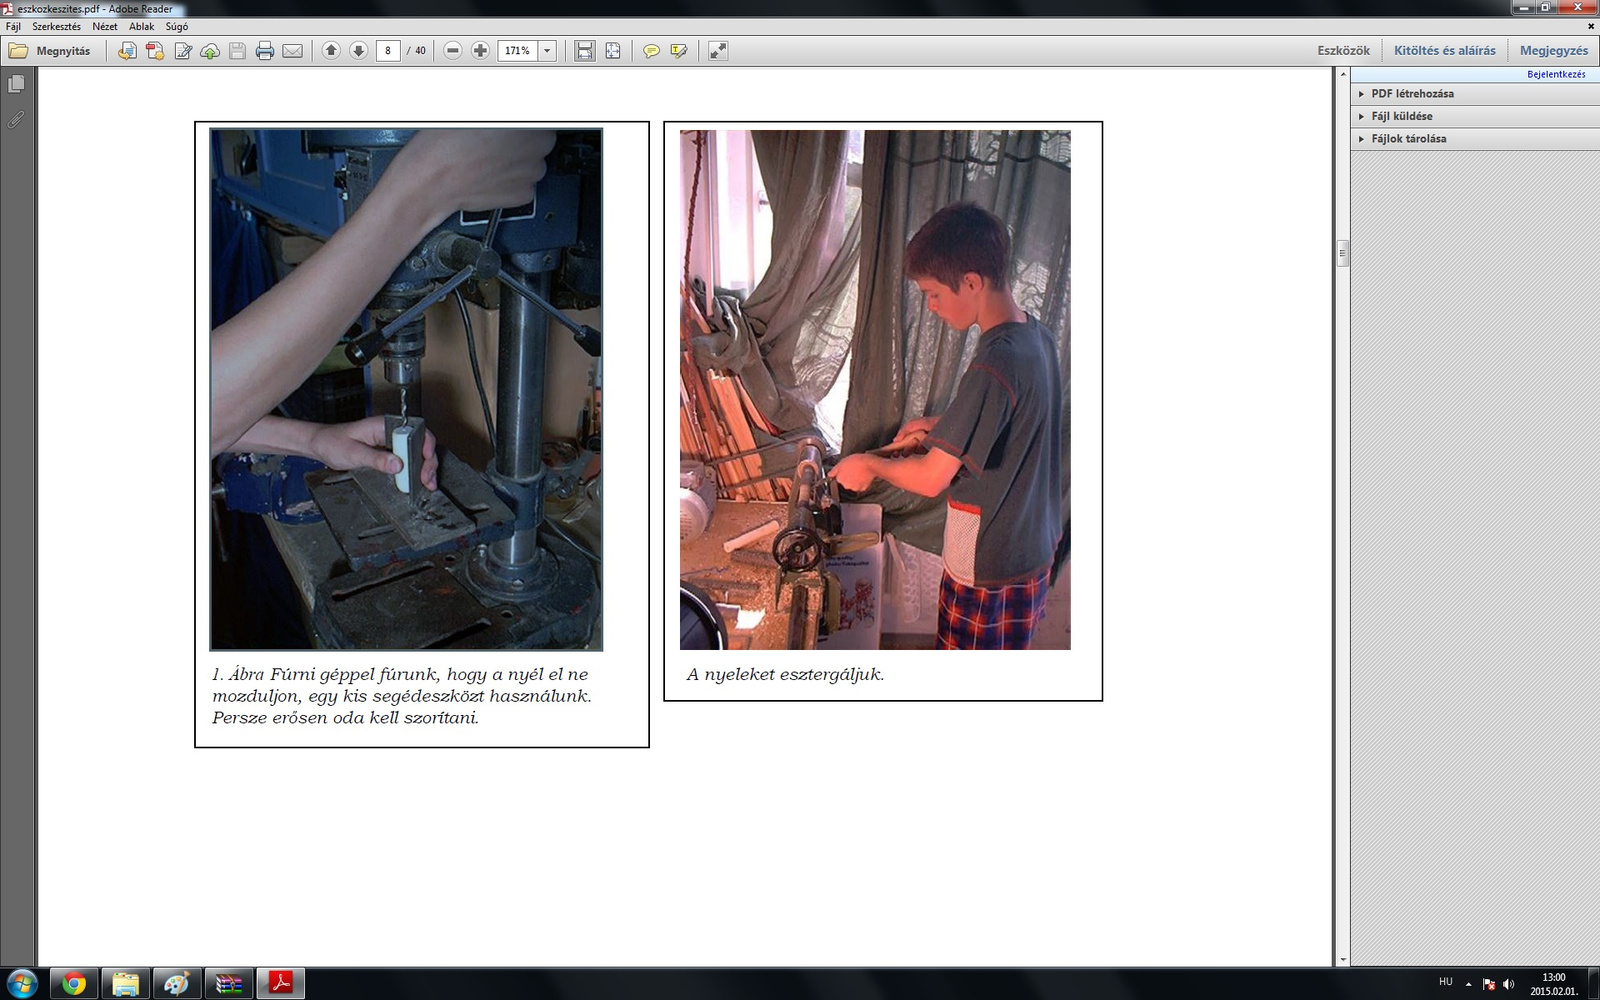Click the fit width scrolling icon
1600x1000 pixels.
pos(585,51)
